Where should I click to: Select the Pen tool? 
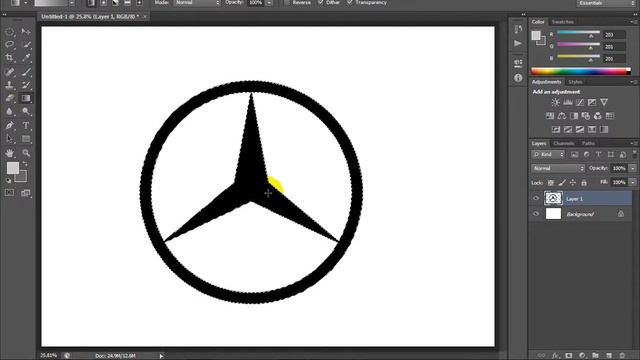point(9,126)
